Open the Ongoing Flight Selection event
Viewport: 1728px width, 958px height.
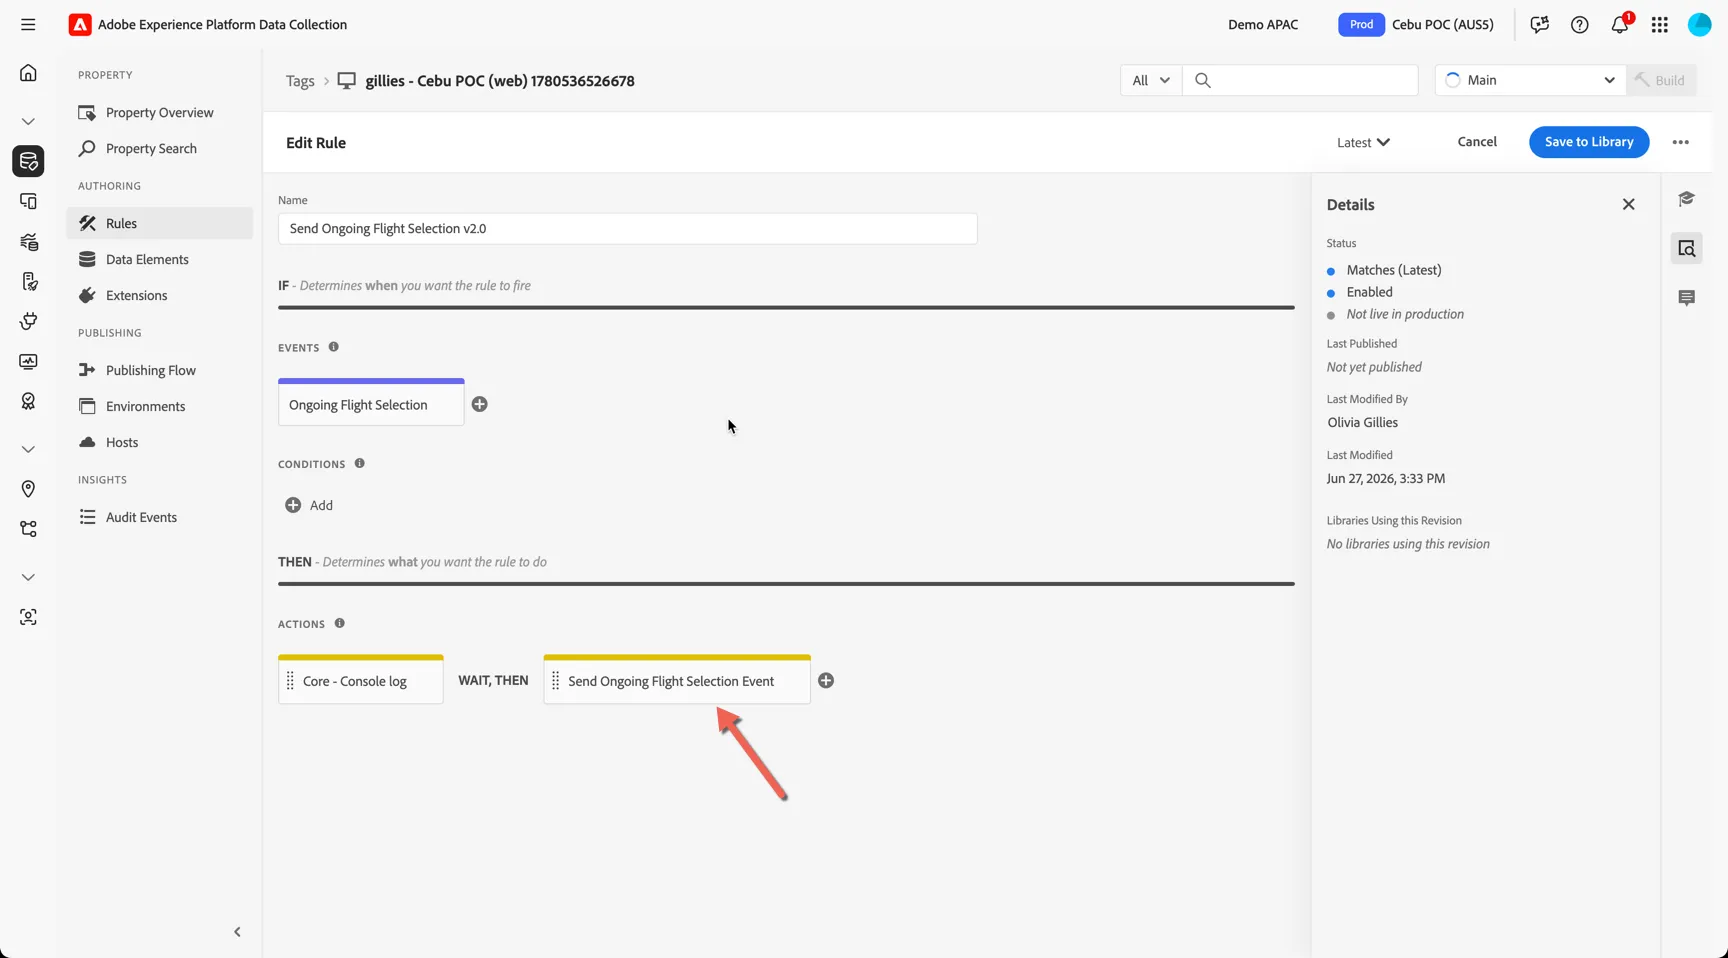click(x=371, y=403)
